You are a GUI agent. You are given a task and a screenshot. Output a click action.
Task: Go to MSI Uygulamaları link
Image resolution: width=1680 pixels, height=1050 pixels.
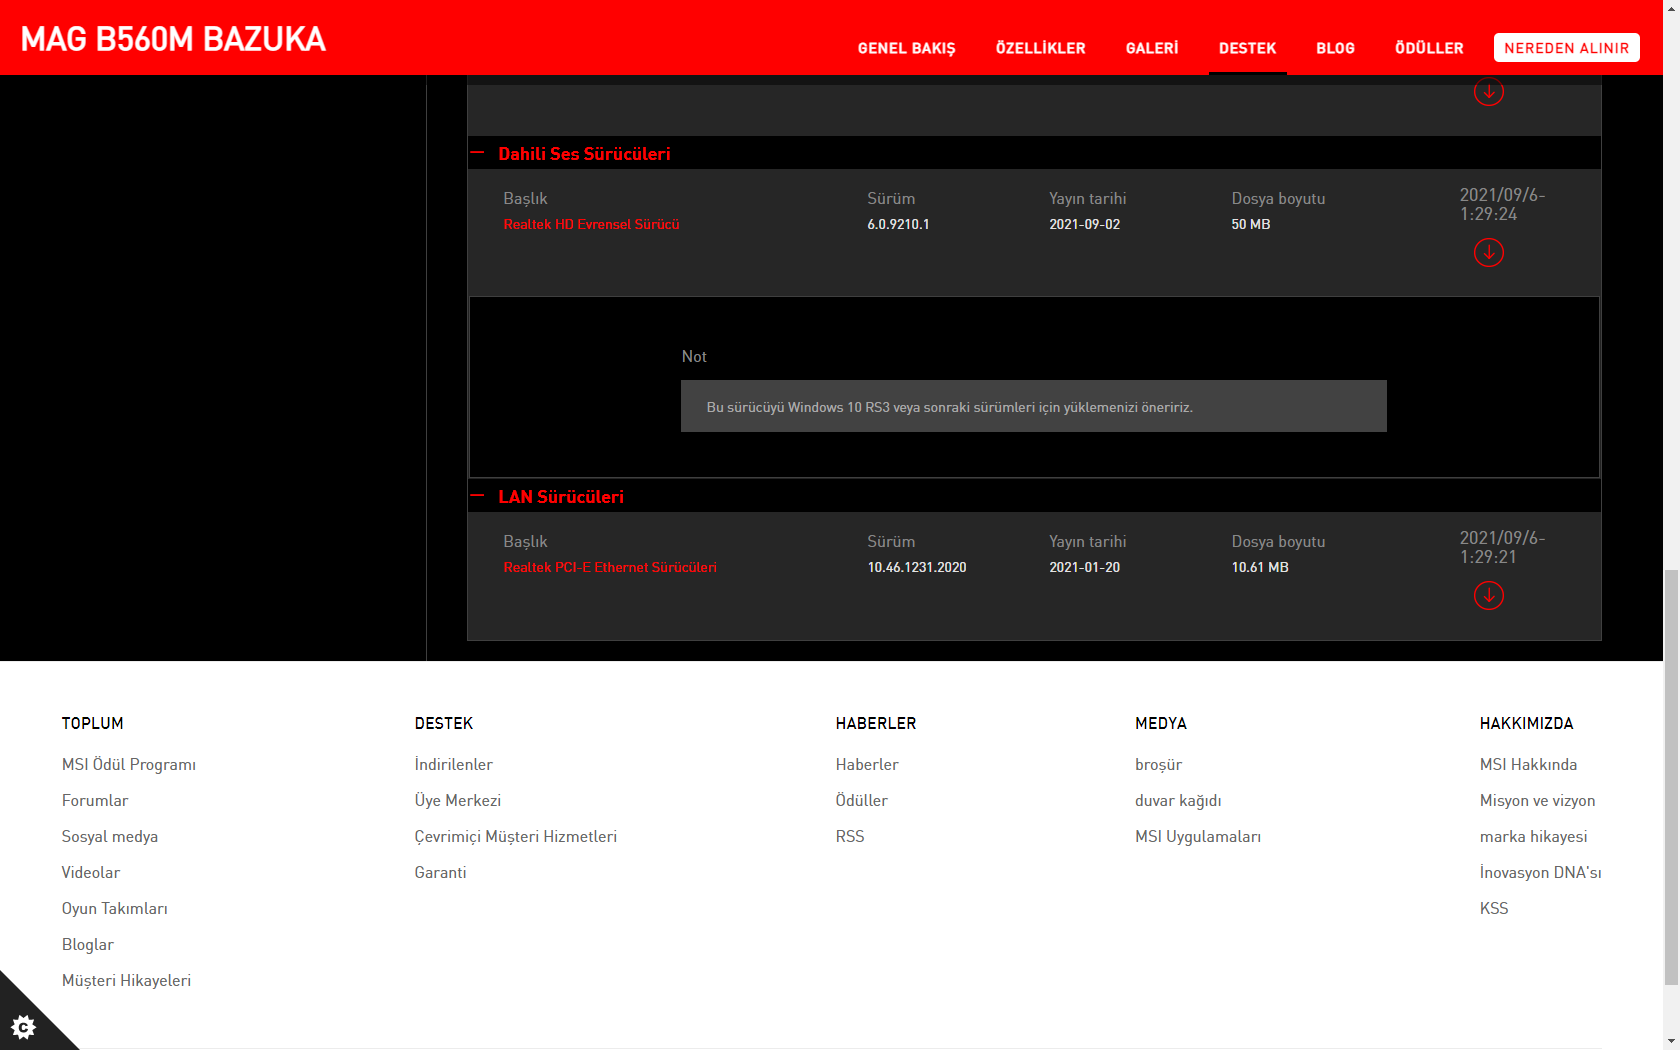pos(1198,836)
